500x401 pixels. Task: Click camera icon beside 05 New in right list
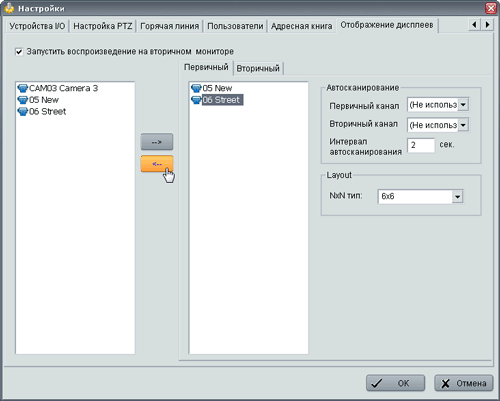196,88
